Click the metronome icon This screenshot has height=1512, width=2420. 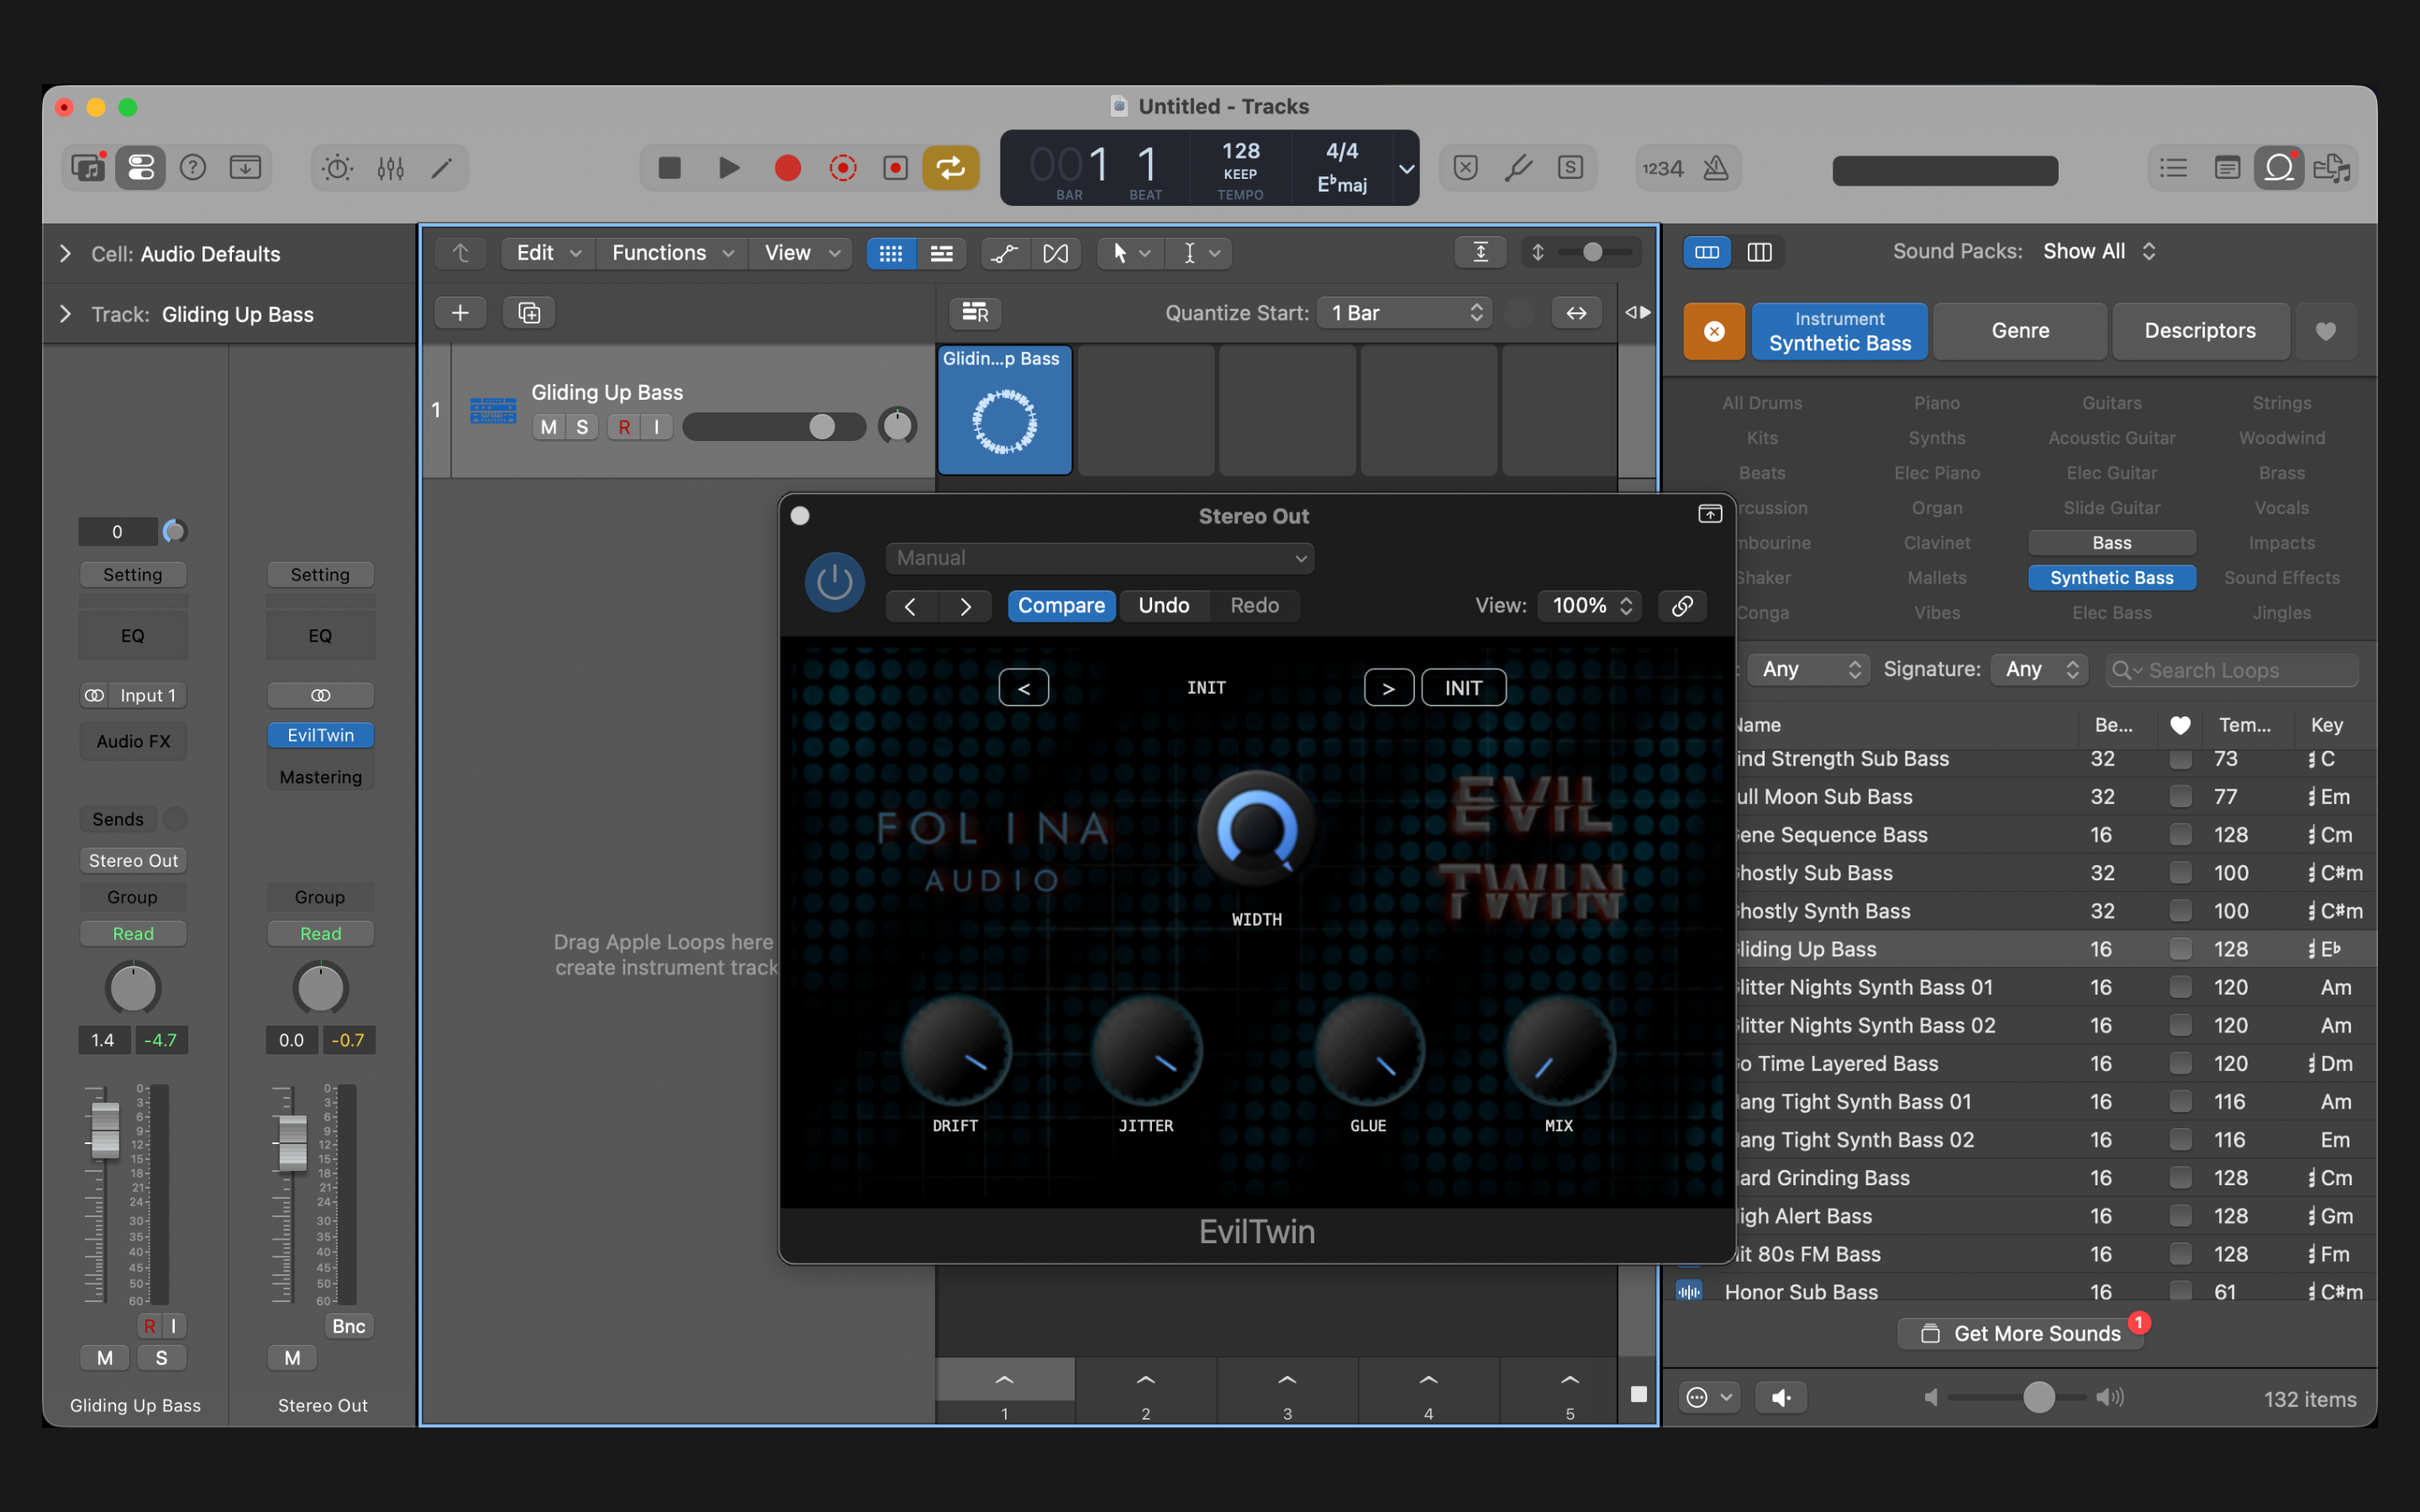point(1716,168)
